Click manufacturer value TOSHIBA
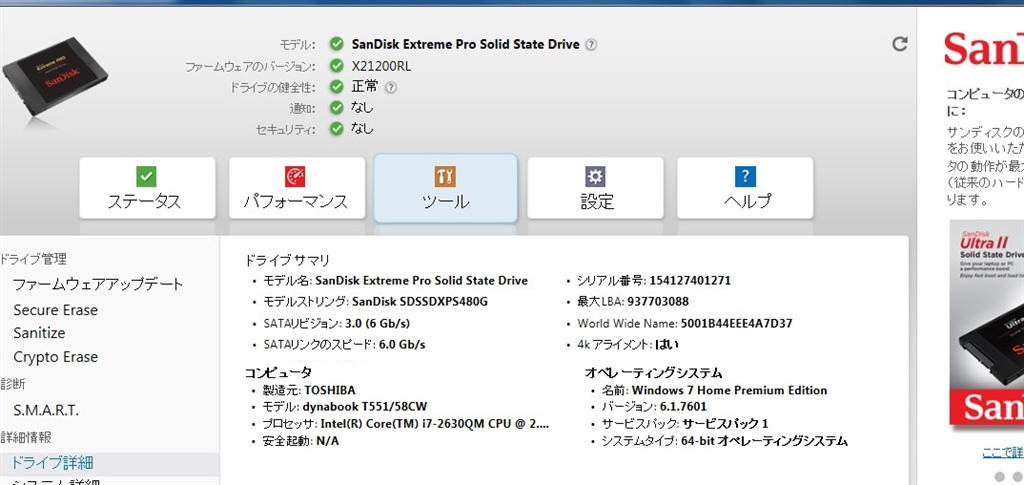This screenshot has height=485, width=1024. (x=330, y=390)
